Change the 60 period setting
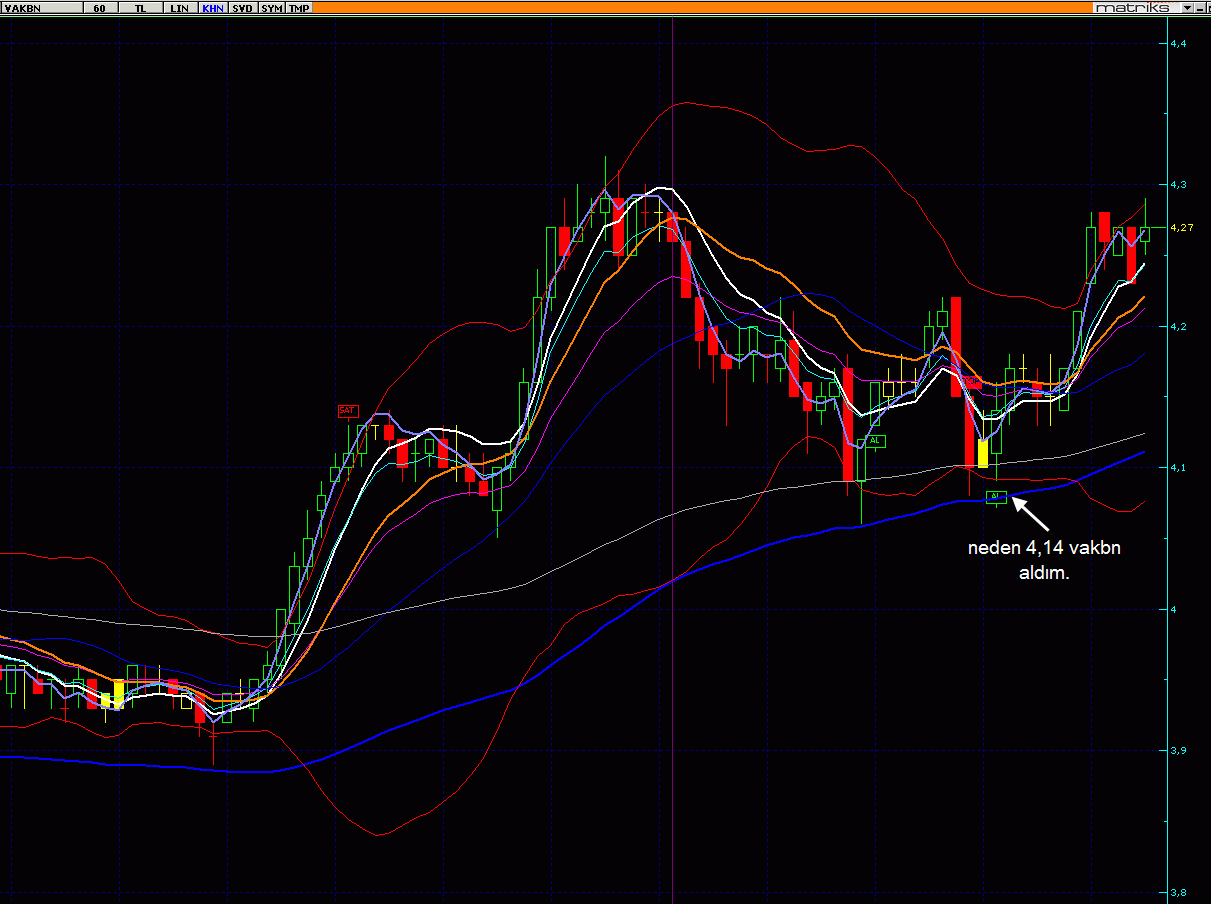Screen dimensions: 1211x904 [x=99, y=7]
